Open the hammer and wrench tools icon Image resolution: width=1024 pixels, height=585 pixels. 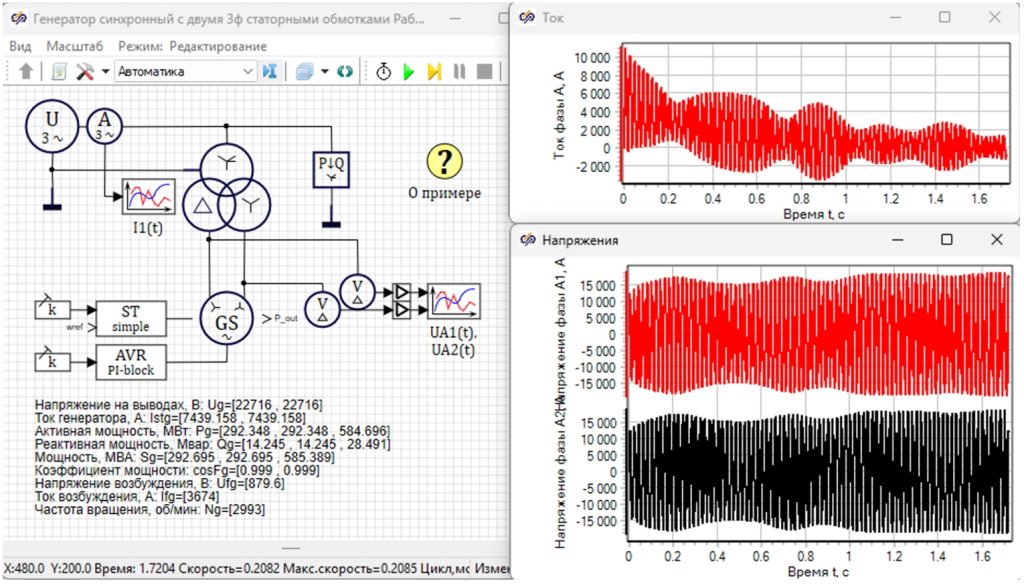pyautogui.click(x=85, y=71)
